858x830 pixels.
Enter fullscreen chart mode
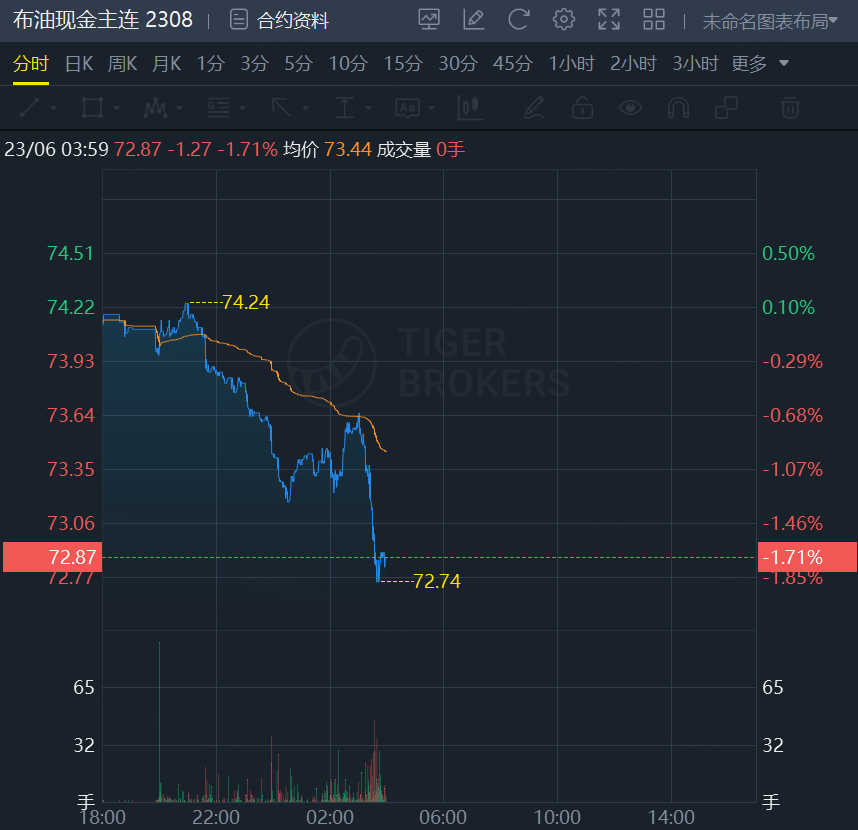tap(608, 19)
